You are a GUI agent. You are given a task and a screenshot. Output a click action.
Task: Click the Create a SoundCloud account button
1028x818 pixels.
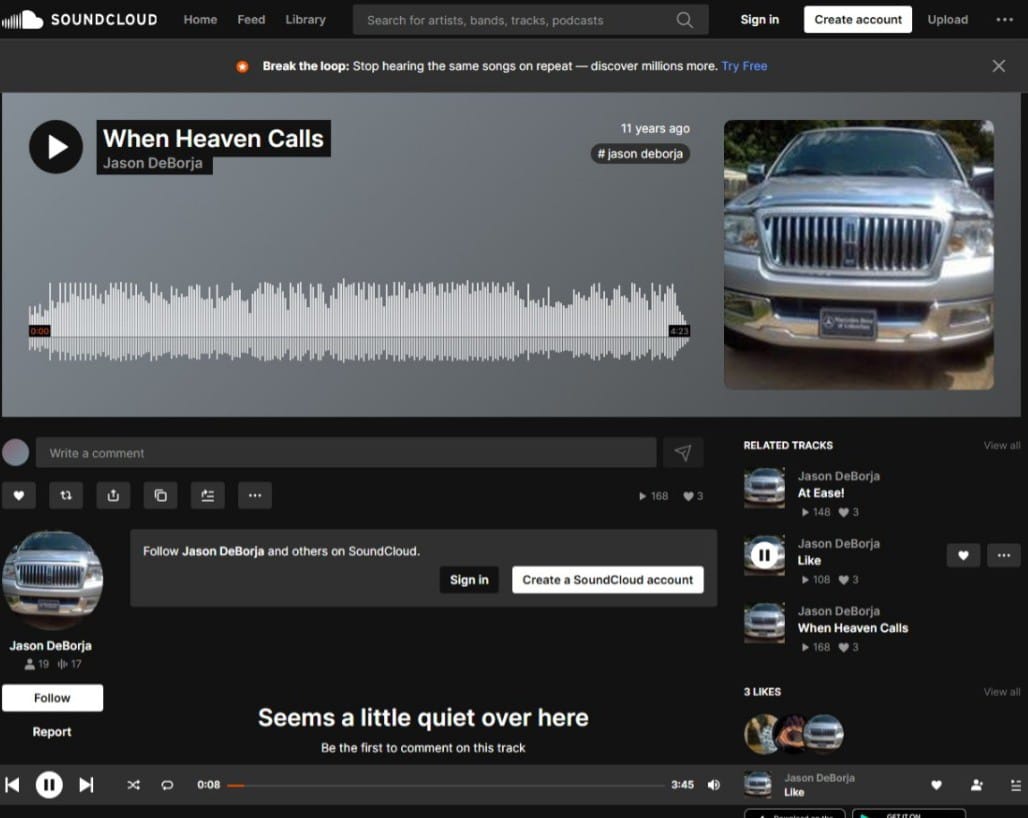[607, 580]
